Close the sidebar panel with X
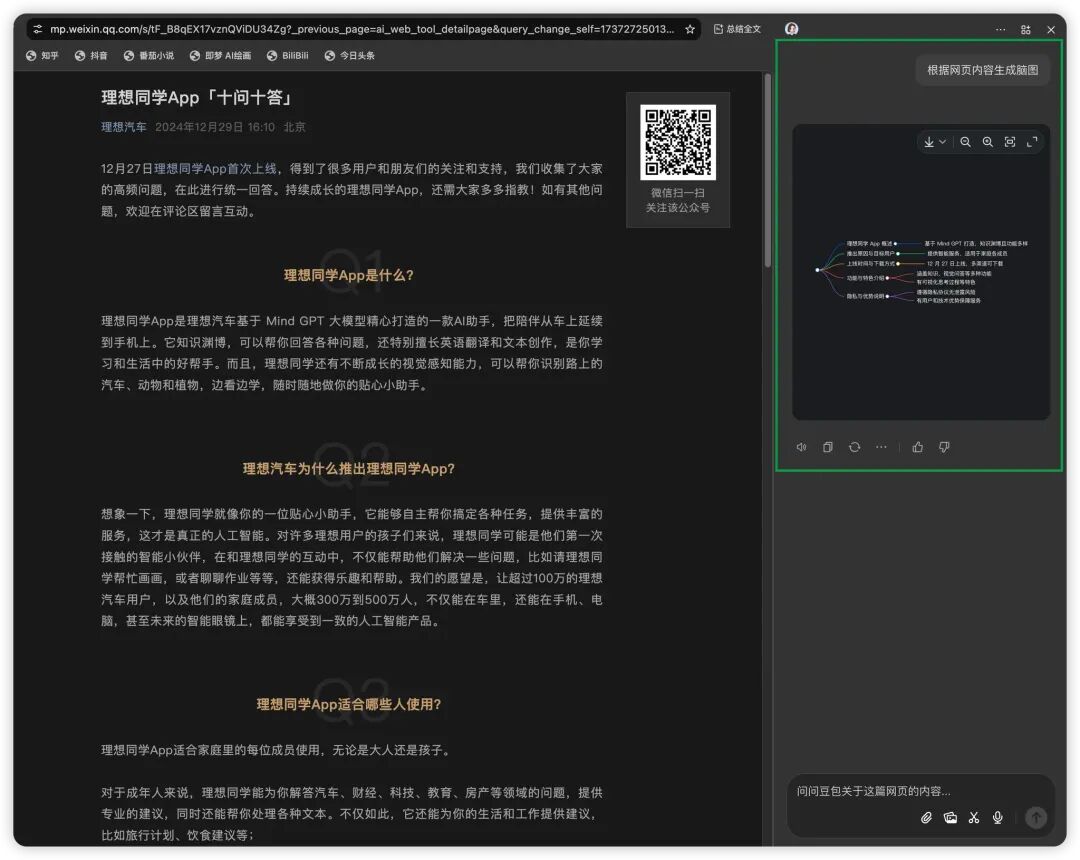Viewport: 1080px width, 860px height. pyautogui.click(x=1051, y=30)
